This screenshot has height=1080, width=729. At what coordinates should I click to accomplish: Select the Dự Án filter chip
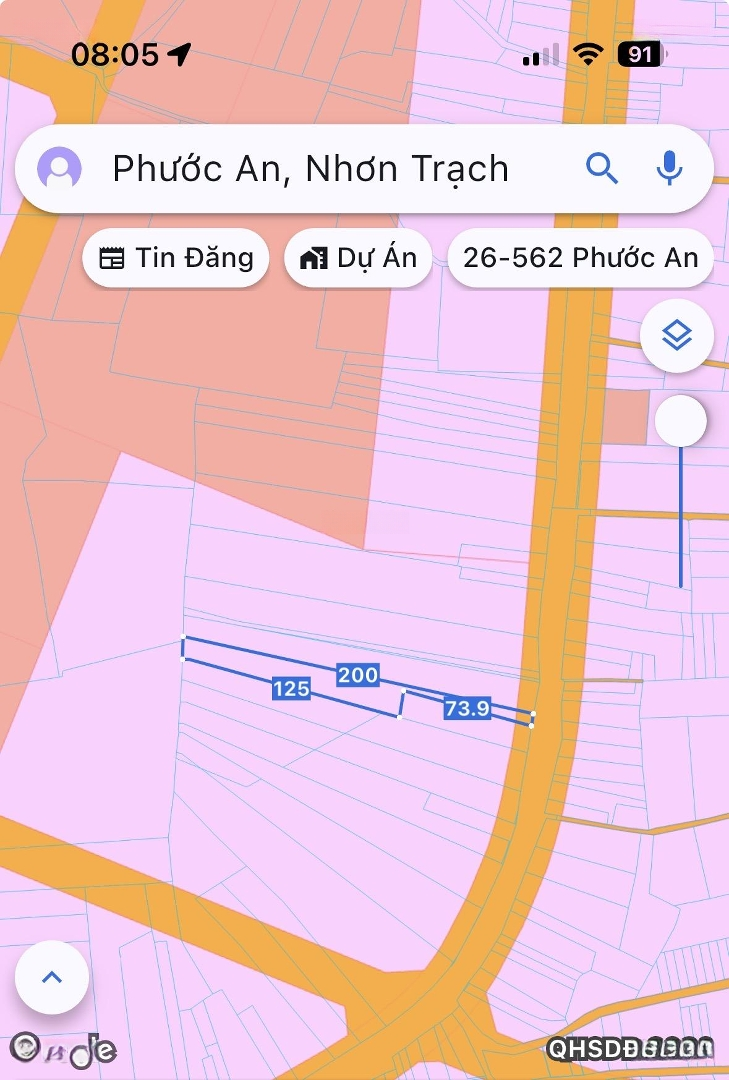358,258
